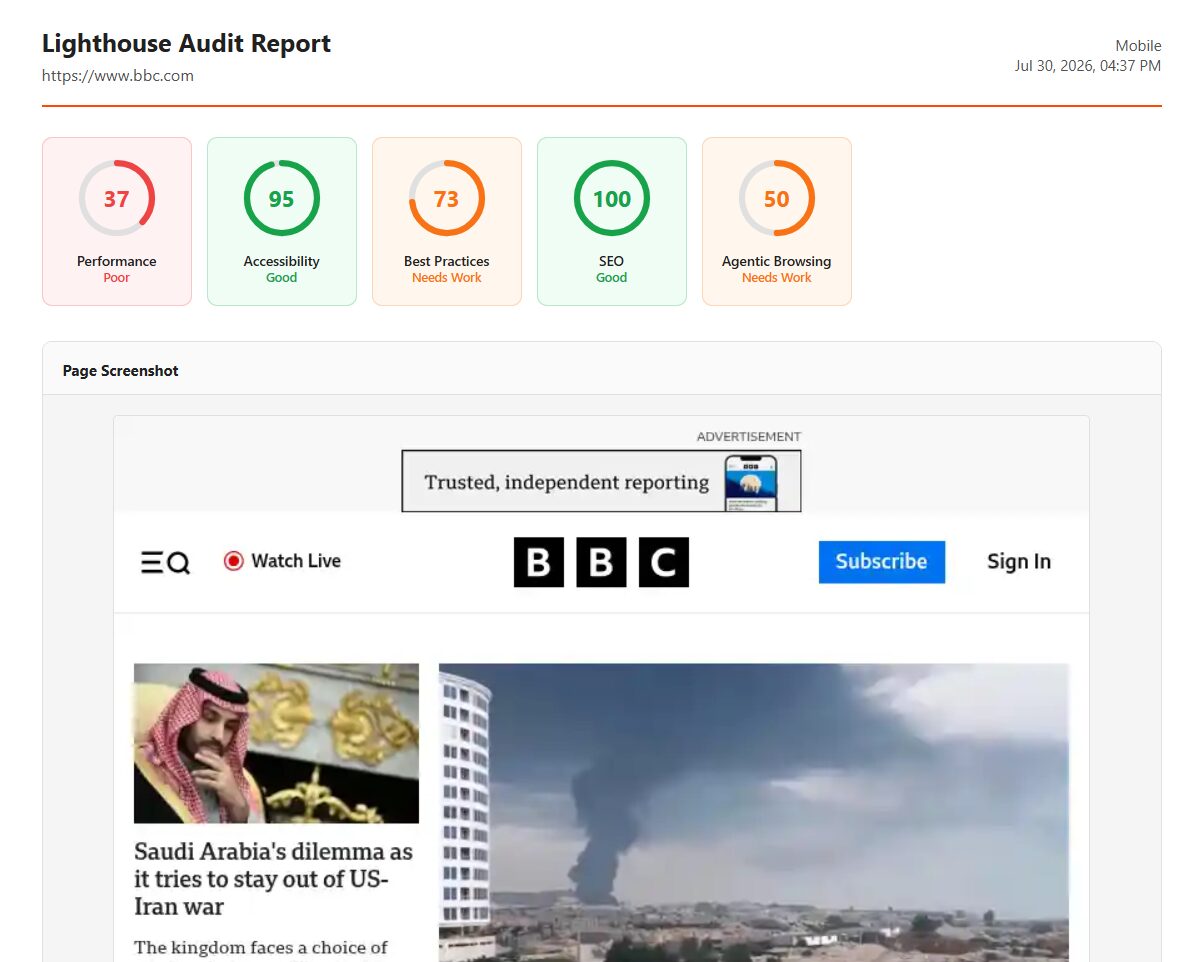The image size is (1192, 962).
Task: Click the Poor rating text
Action: tap(116, 278)
